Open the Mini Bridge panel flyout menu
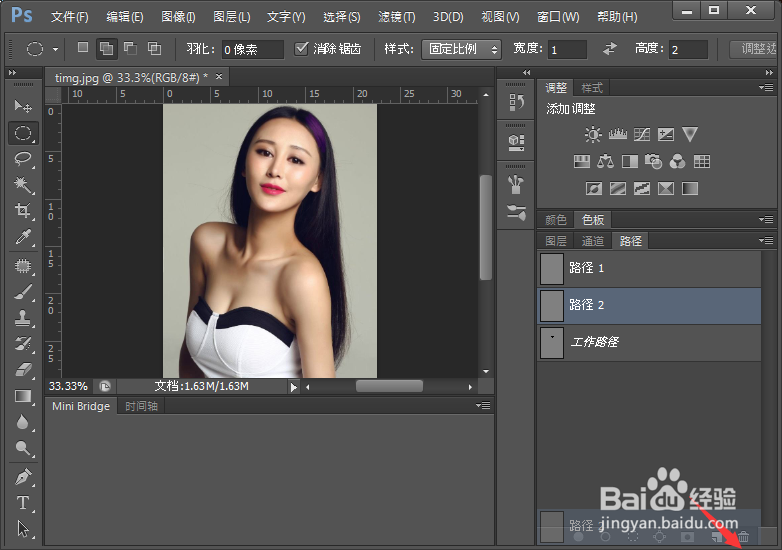The height and width of the screenshot is (550, 782). (483, 405)
